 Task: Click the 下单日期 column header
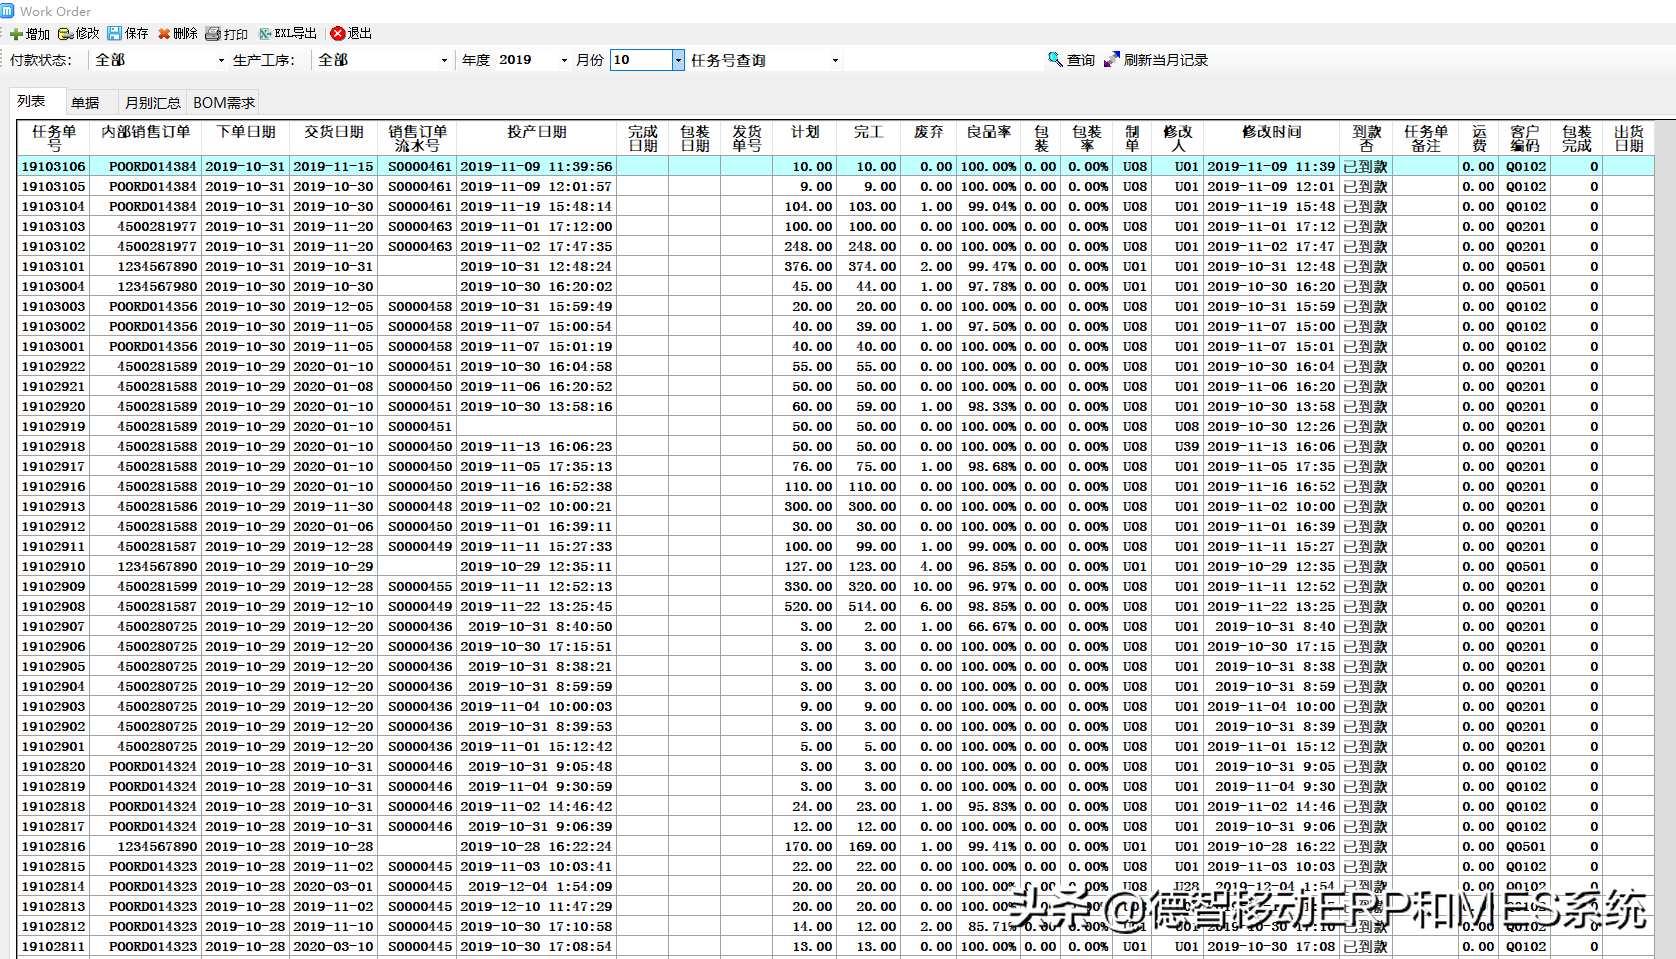246,138
